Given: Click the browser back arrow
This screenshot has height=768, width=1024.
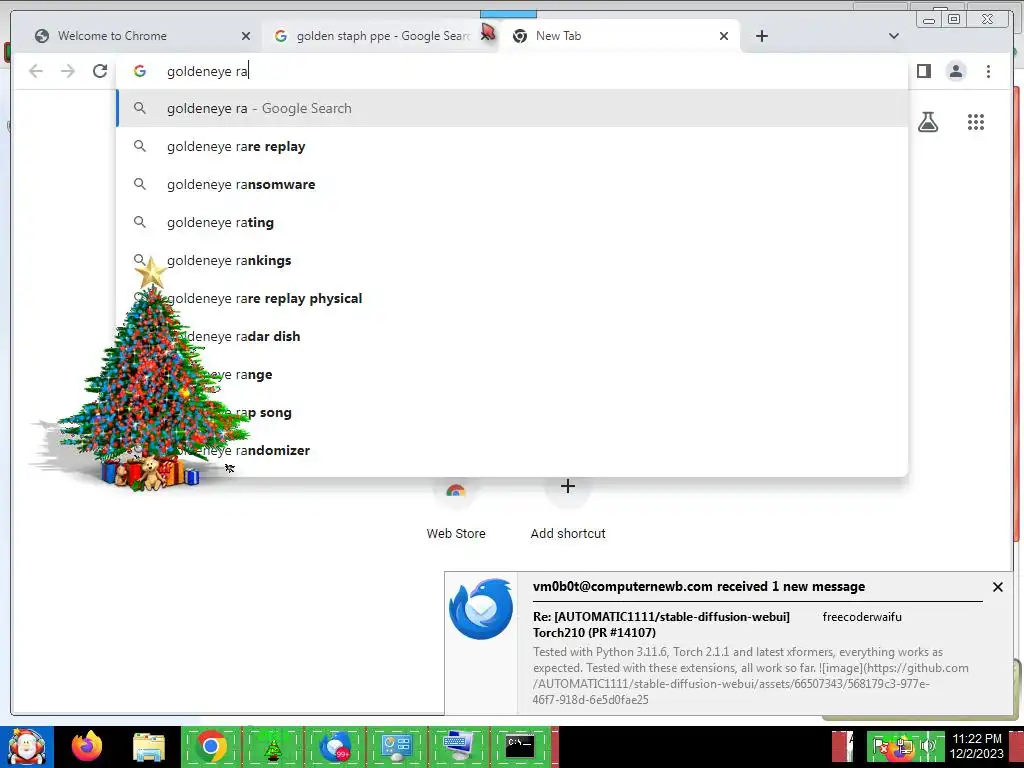Looking at the screenshot, I should pyautogui.click(x=36, y=71).
